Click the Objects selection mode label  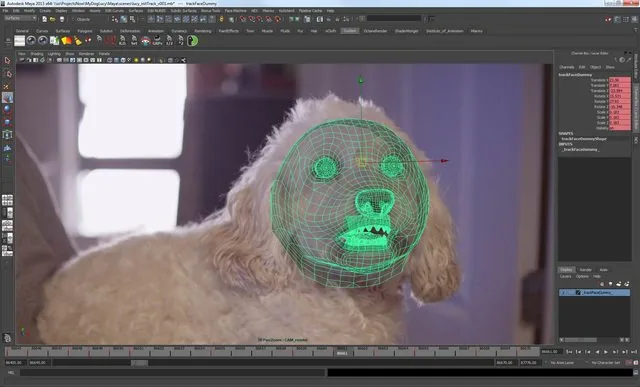(x=83, y=19)
